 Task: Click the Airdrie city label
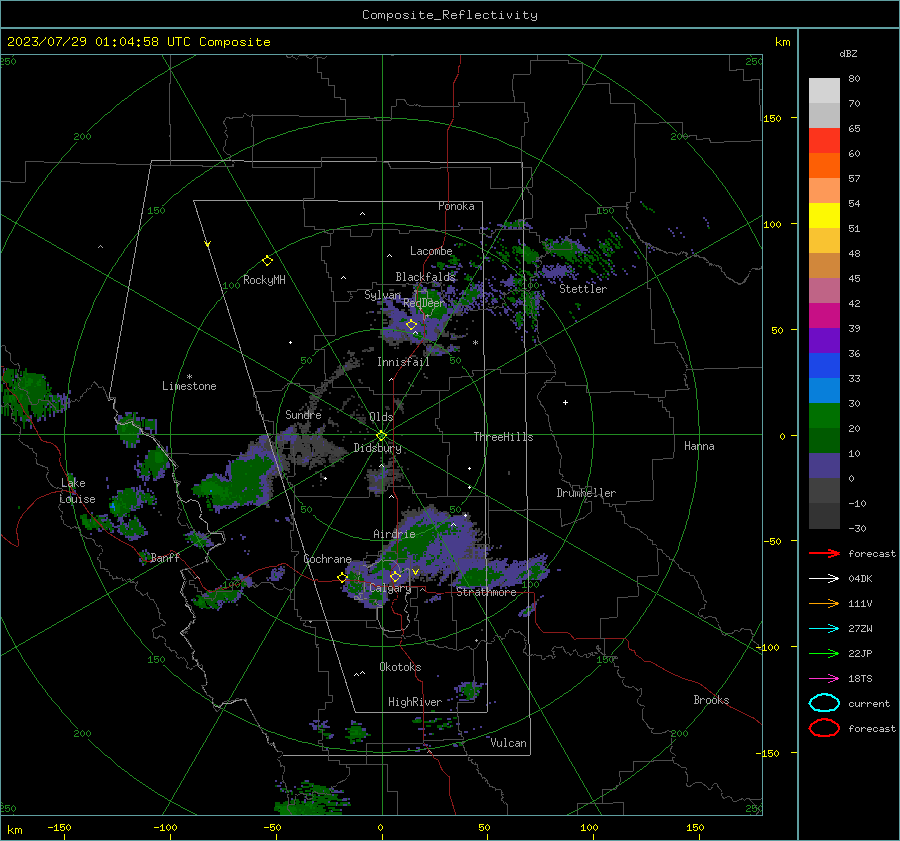[x=394, y=534]
